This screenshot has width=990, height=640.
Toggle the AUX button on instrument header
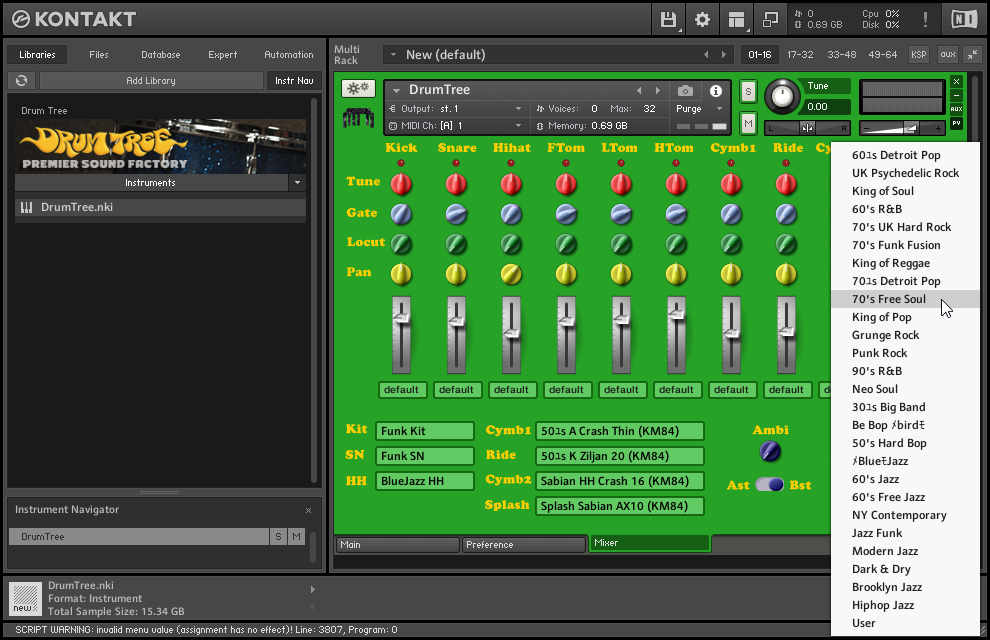pos(957,109)
